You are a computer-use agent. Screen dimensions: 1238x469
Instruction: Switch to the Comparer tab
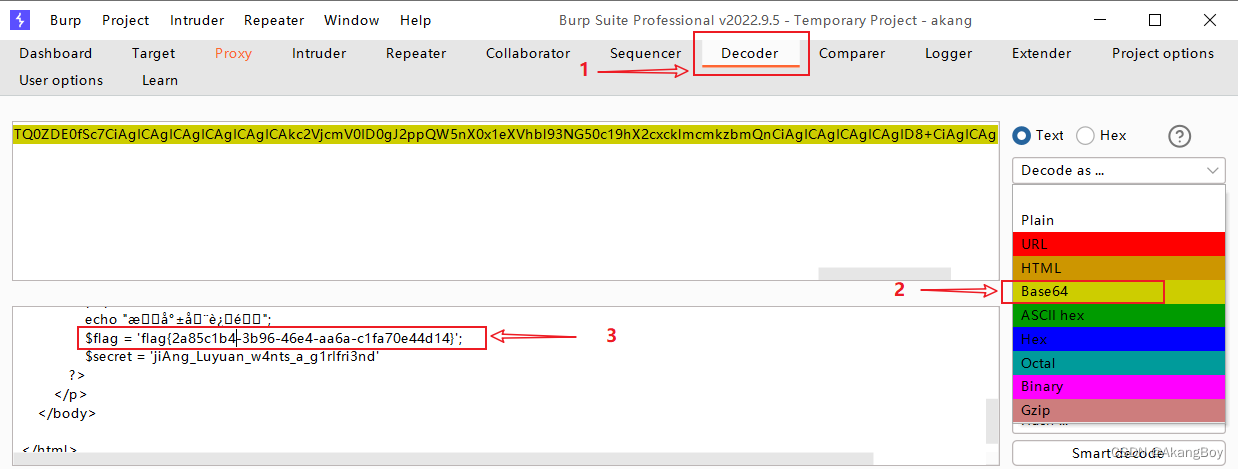tap(852, 53)
